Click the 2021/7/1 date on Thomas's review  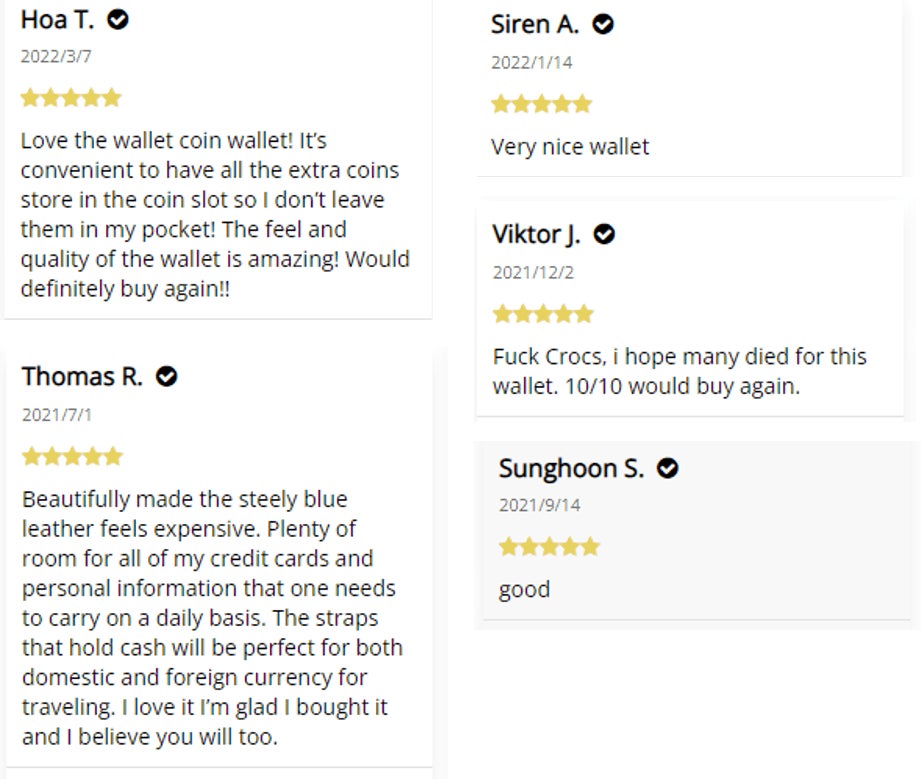point(57,414)
